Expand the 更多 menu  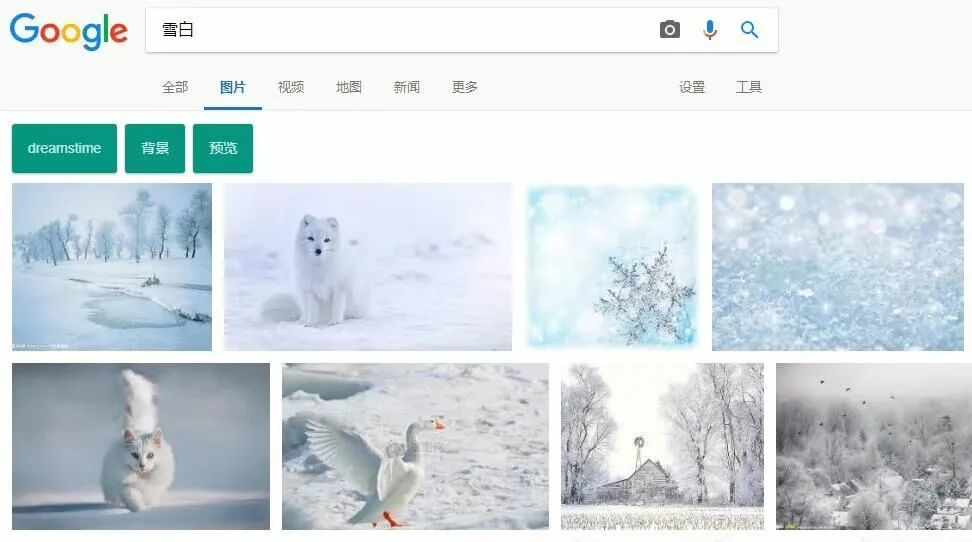point(464,87)
